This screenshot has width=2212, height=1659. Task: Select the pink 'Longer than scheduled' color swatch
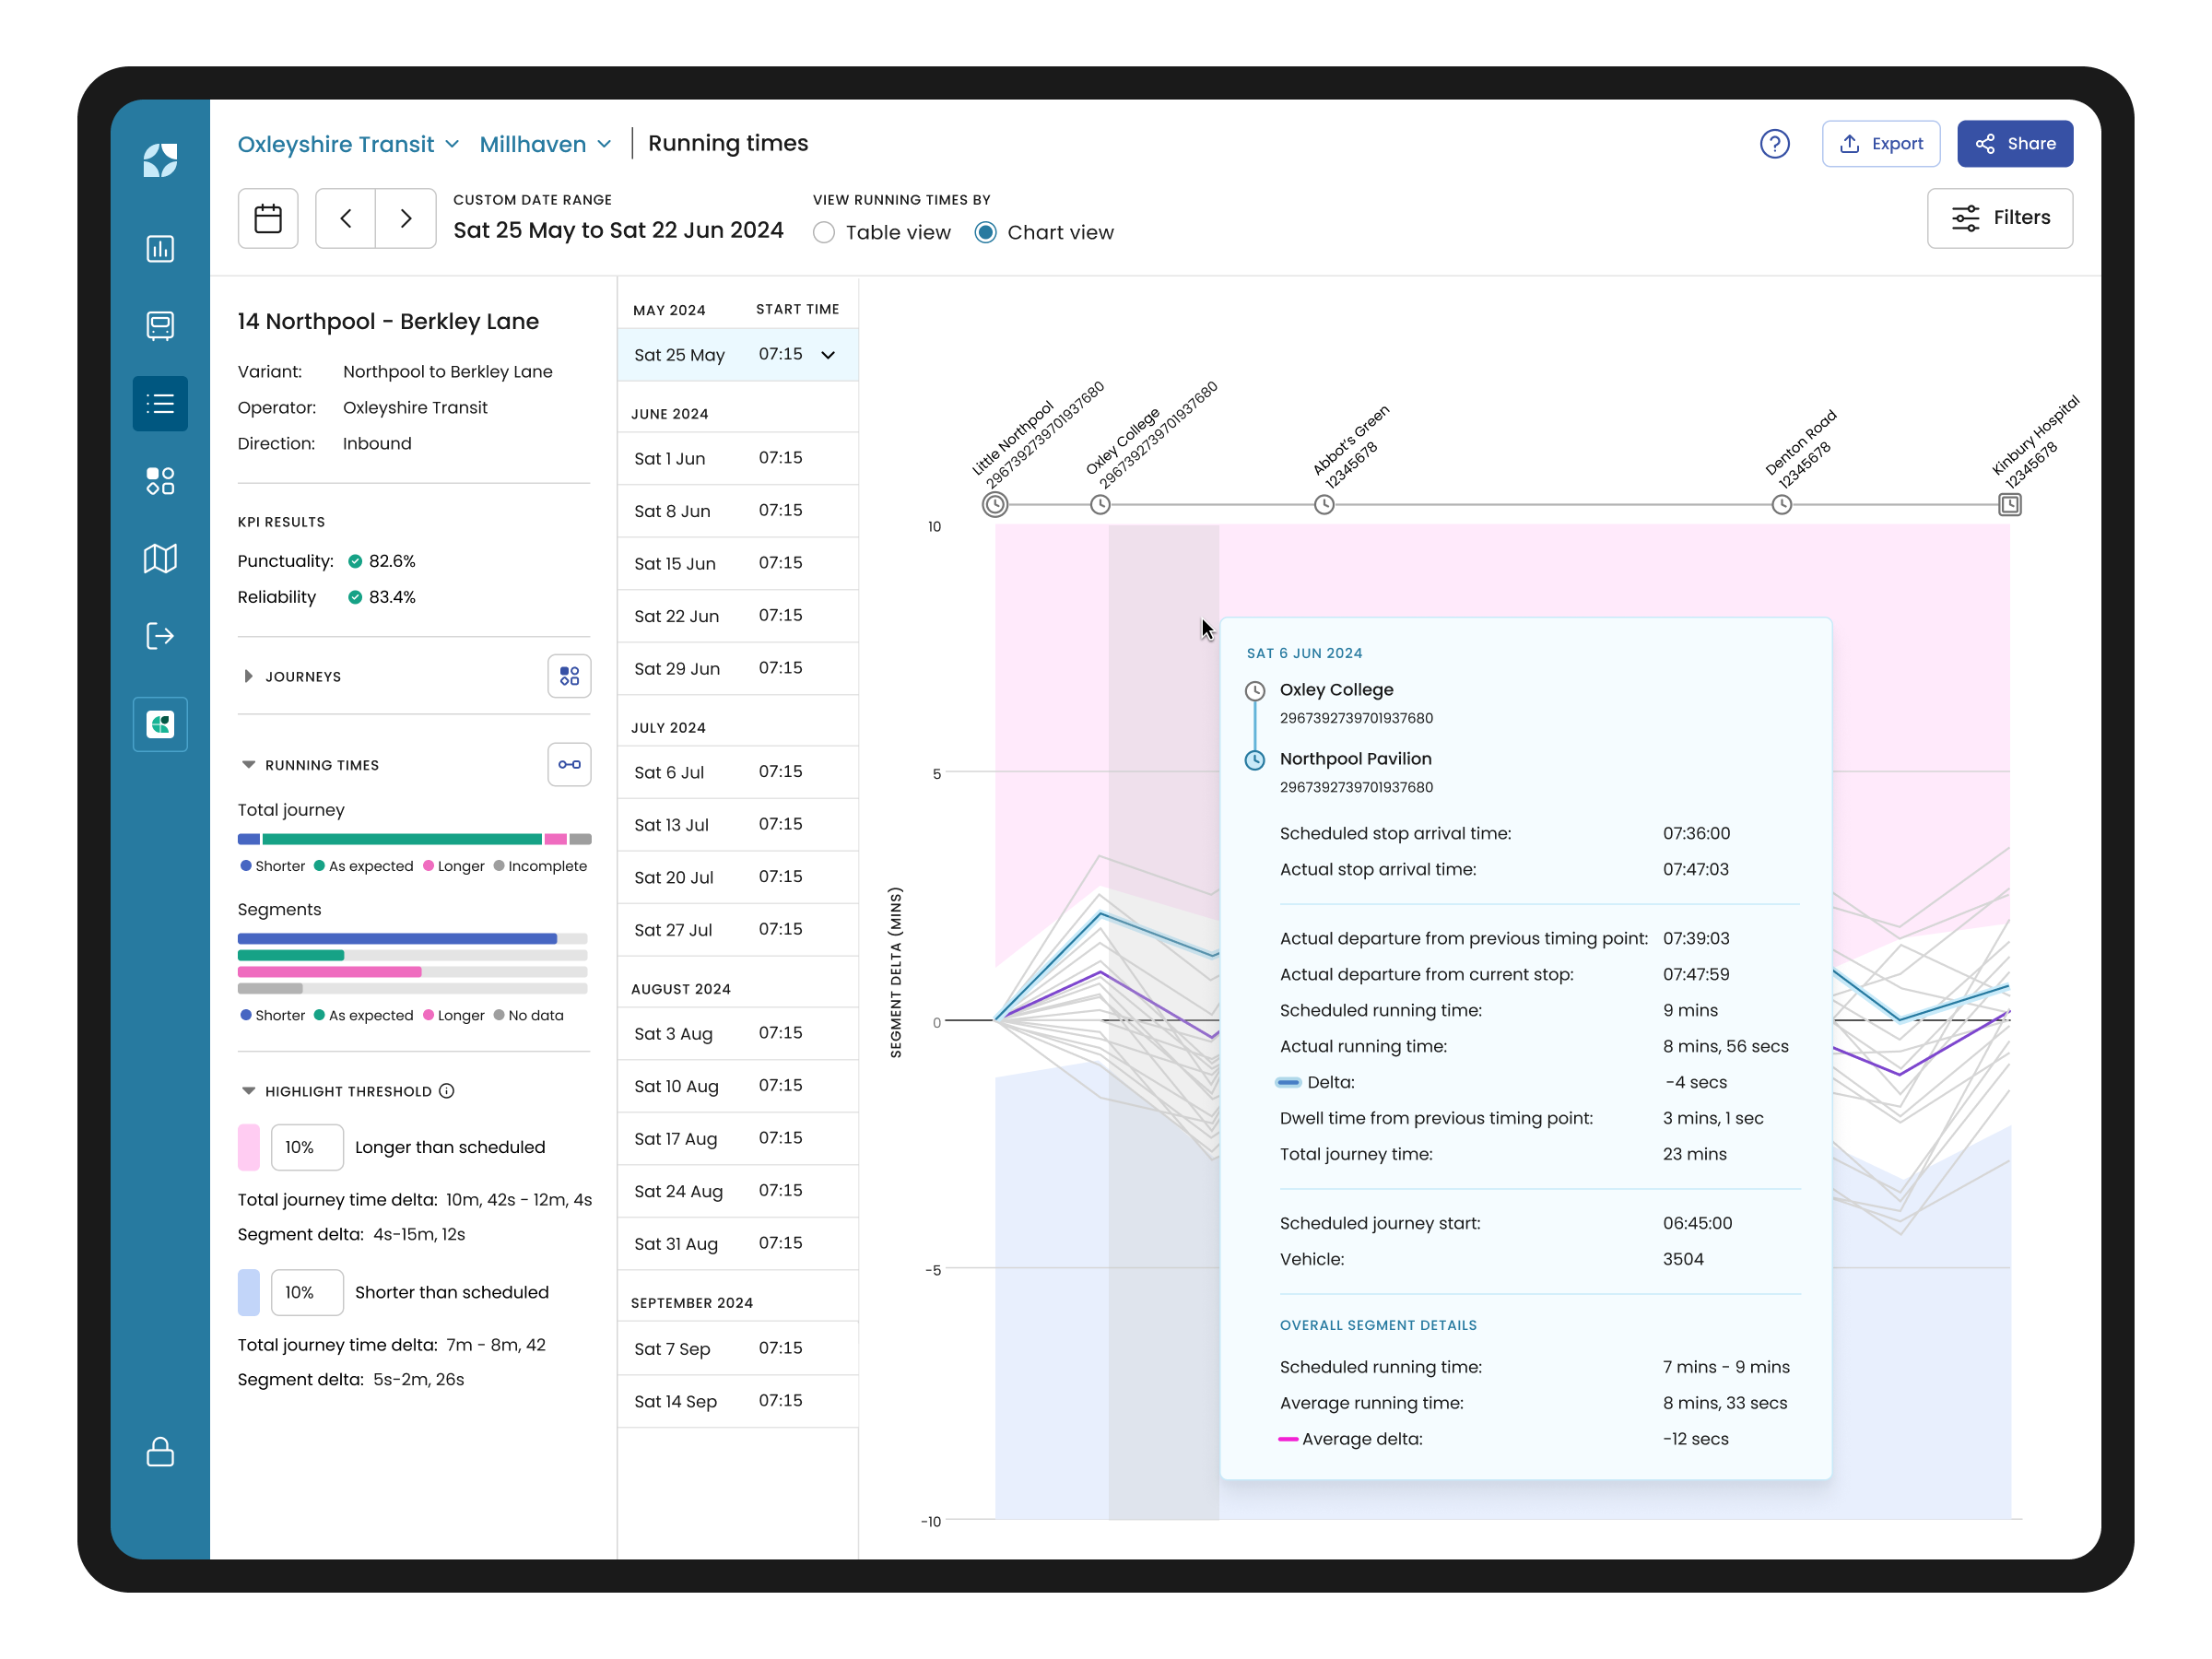(x=248, y=1147)
